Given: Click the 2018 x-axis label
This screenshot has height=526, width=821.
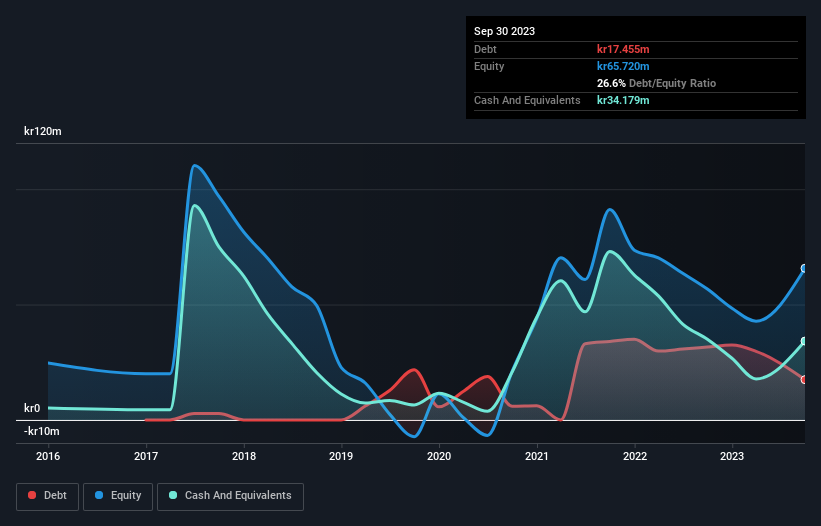Looking at the screenshot, I should pos(243,456).
